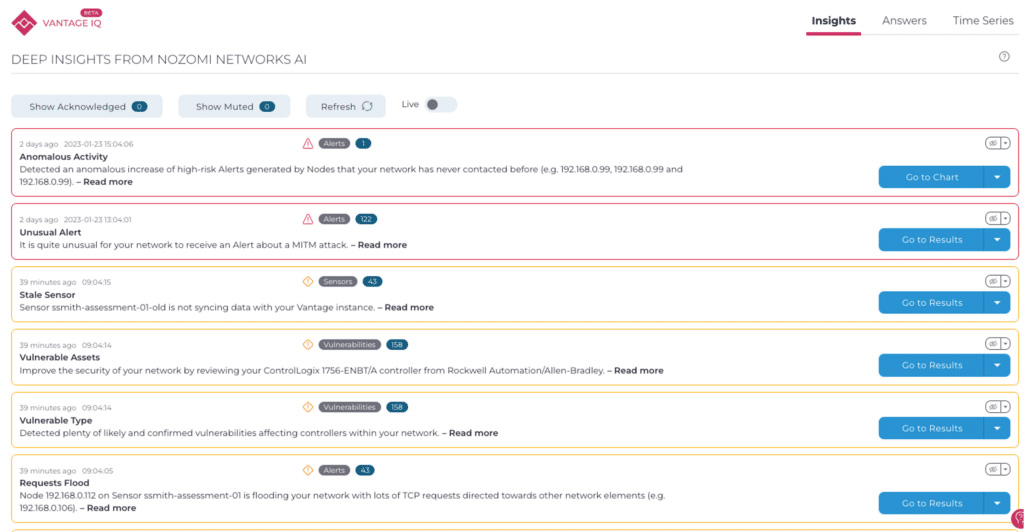Open mute options arrow on Stale Sensor
This screenshot has height=532, width=1024.
[x=1006, y=281]
